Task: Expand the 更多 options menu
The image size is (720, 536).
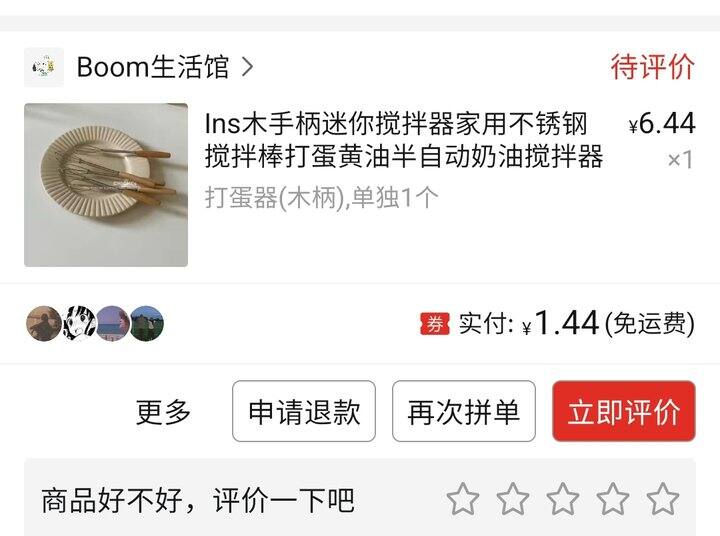Action: (163, 412)
